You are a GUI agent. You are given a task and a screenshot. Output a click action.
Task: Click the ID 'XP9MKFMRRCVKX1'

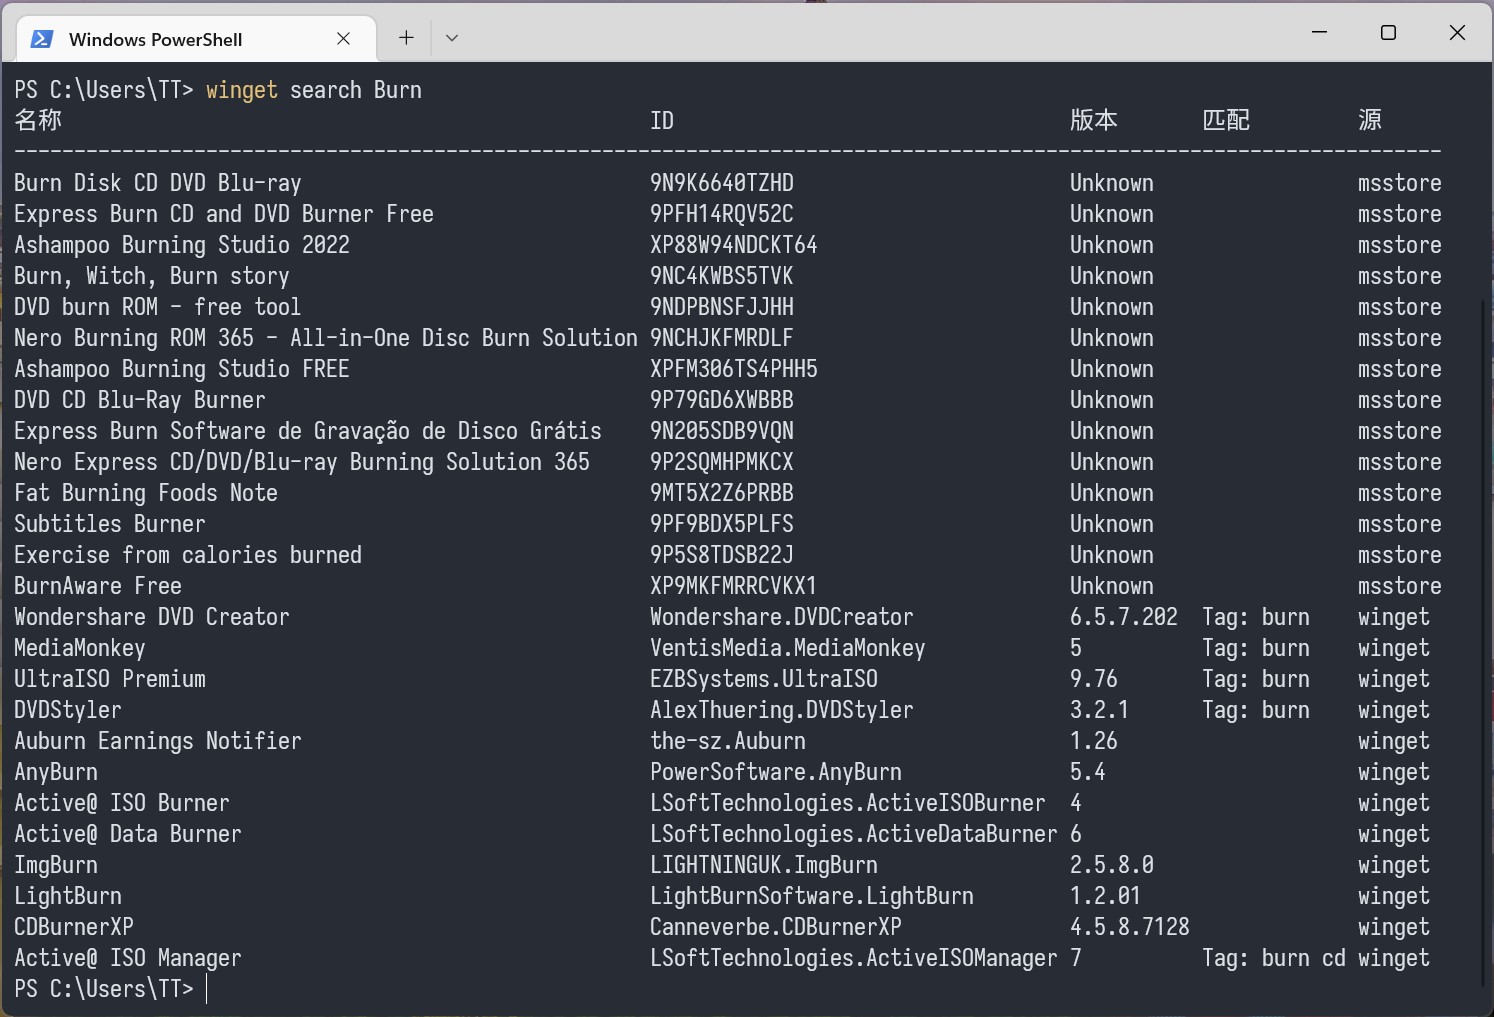pos(734,586)
